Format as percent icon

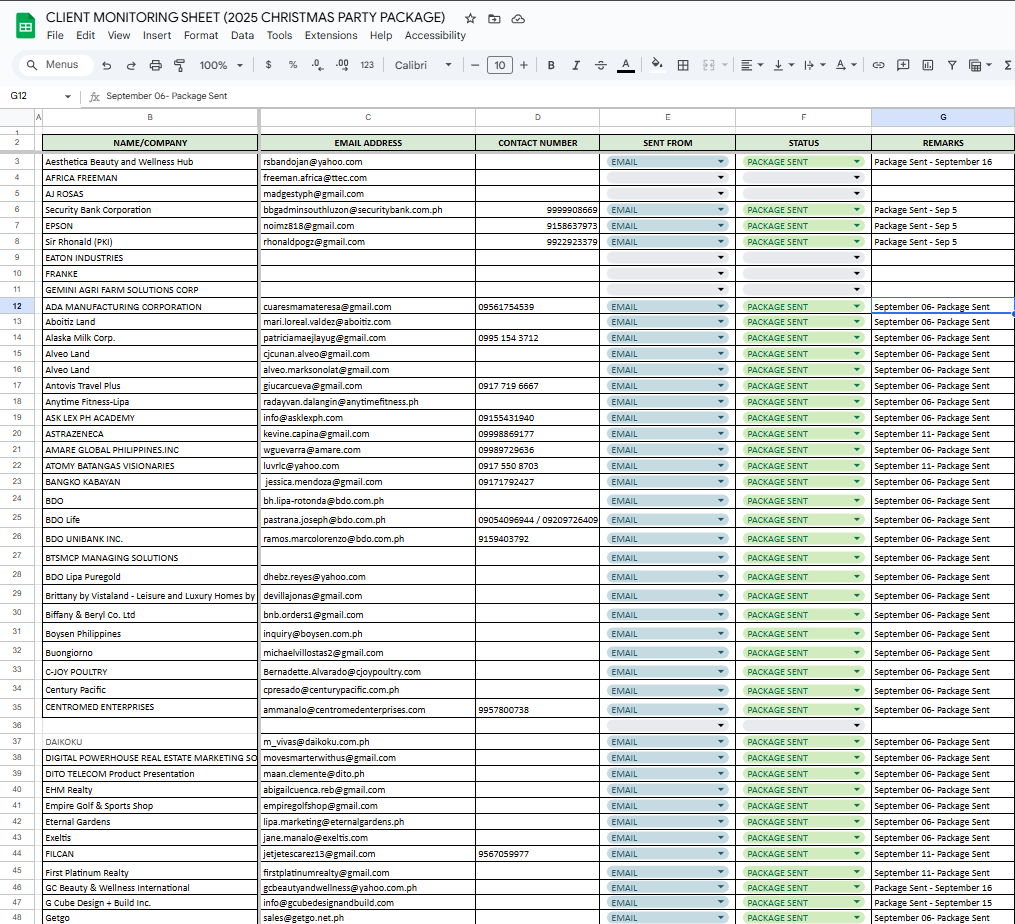pyautogui.click(x=293, y=65)
